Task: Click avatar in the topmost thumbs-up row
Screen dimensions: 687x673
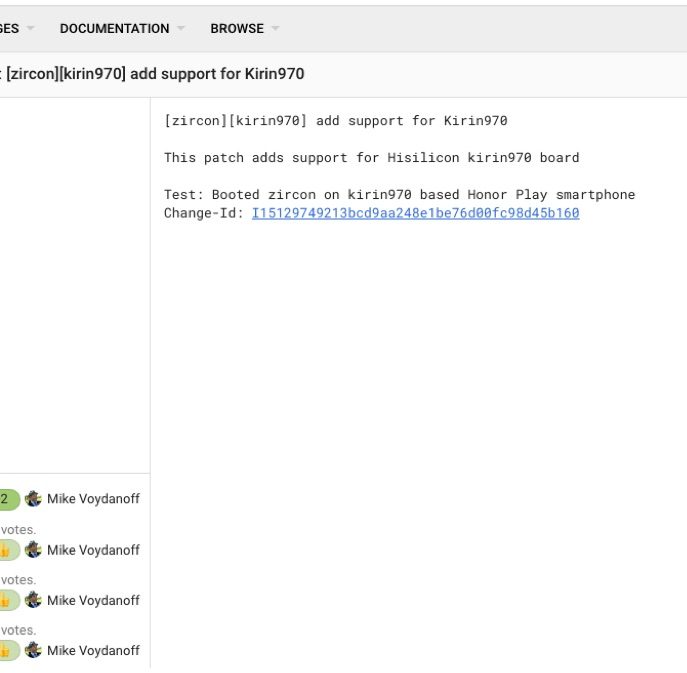Action: point(33,549)
